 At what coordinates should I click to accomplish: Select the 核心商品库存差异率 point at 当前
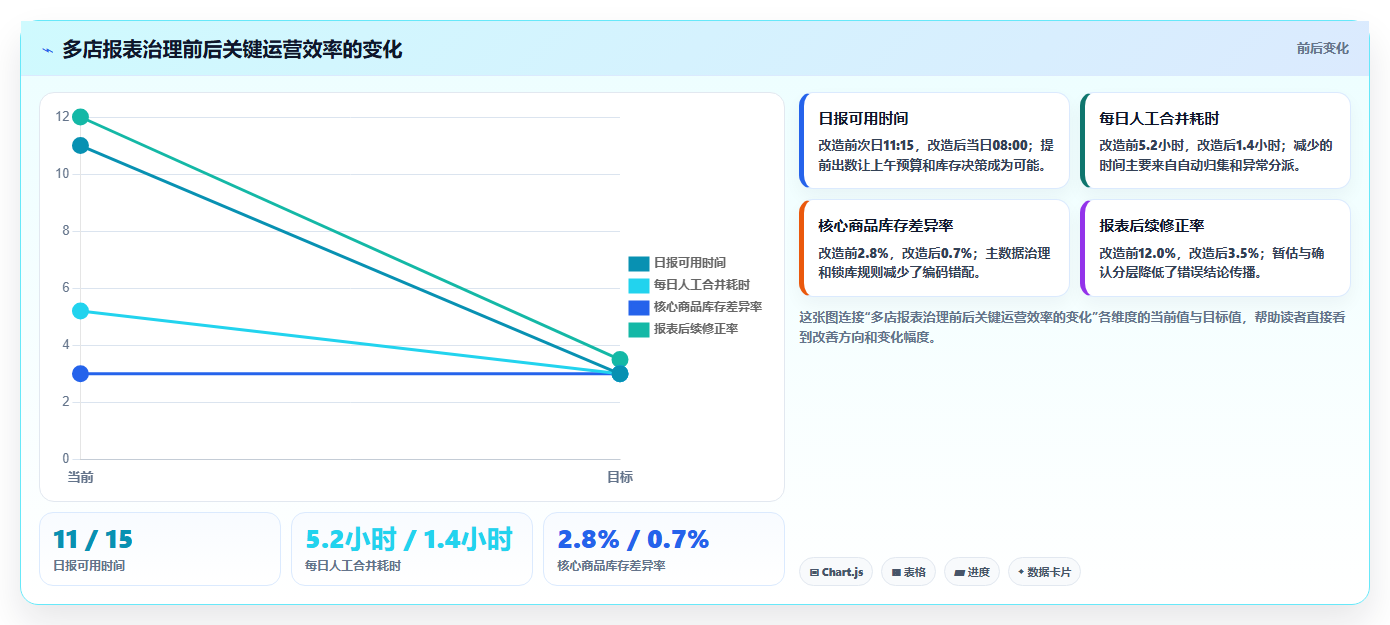(80, 374)
